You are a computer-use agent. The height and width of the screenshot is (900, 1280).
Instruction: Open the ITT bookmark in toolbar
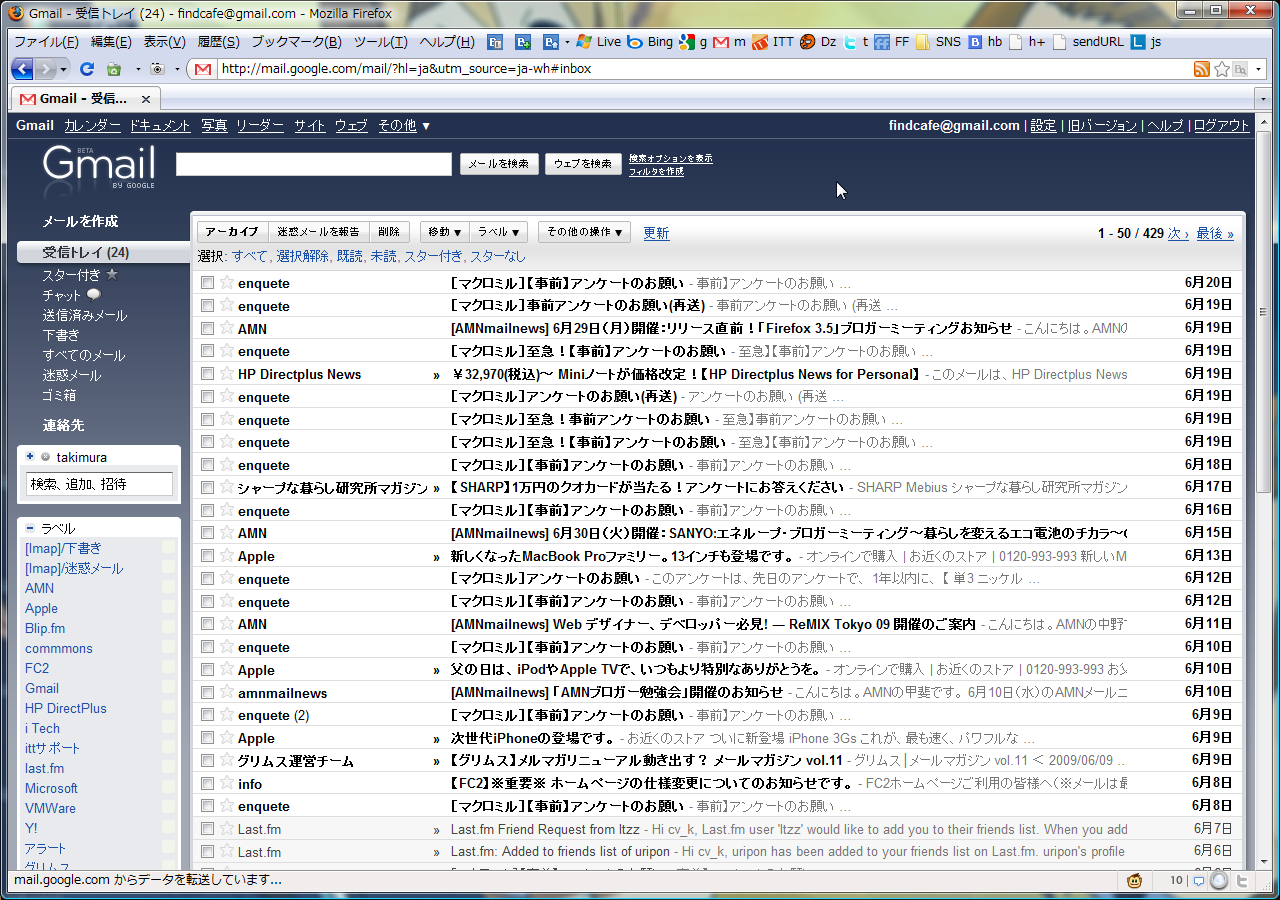click(773, 42)
